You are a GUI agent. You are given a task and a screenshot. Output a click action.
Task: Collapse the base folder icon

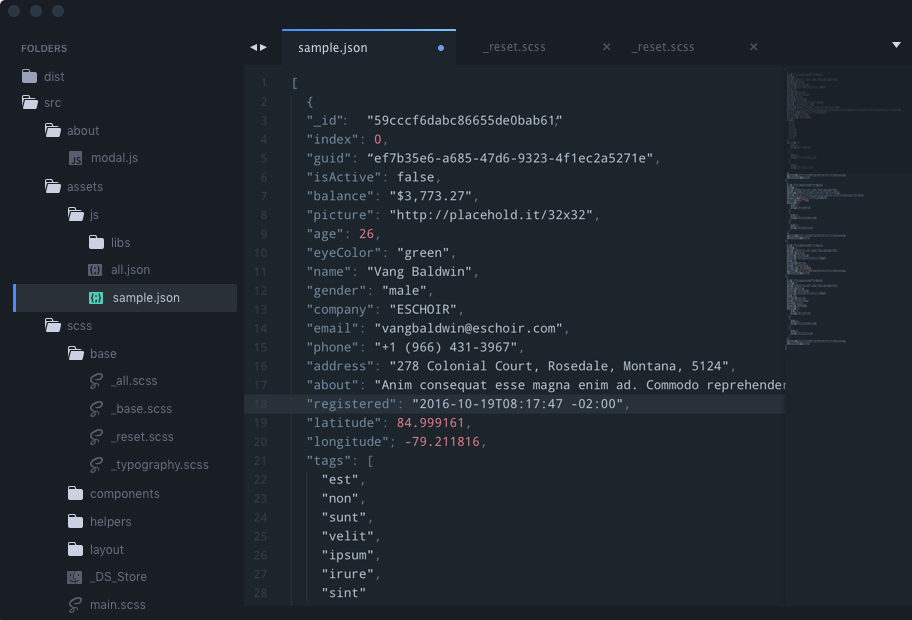point(76,353)
